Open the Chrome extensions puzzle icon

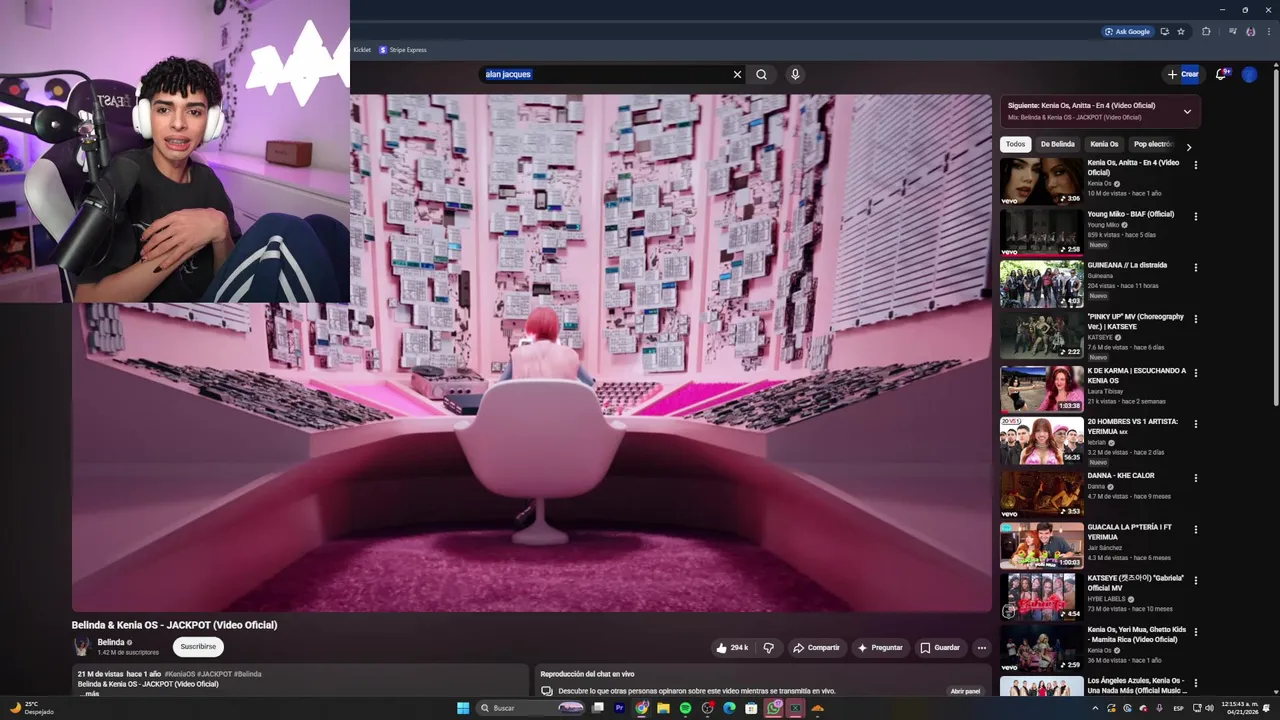1206,31
